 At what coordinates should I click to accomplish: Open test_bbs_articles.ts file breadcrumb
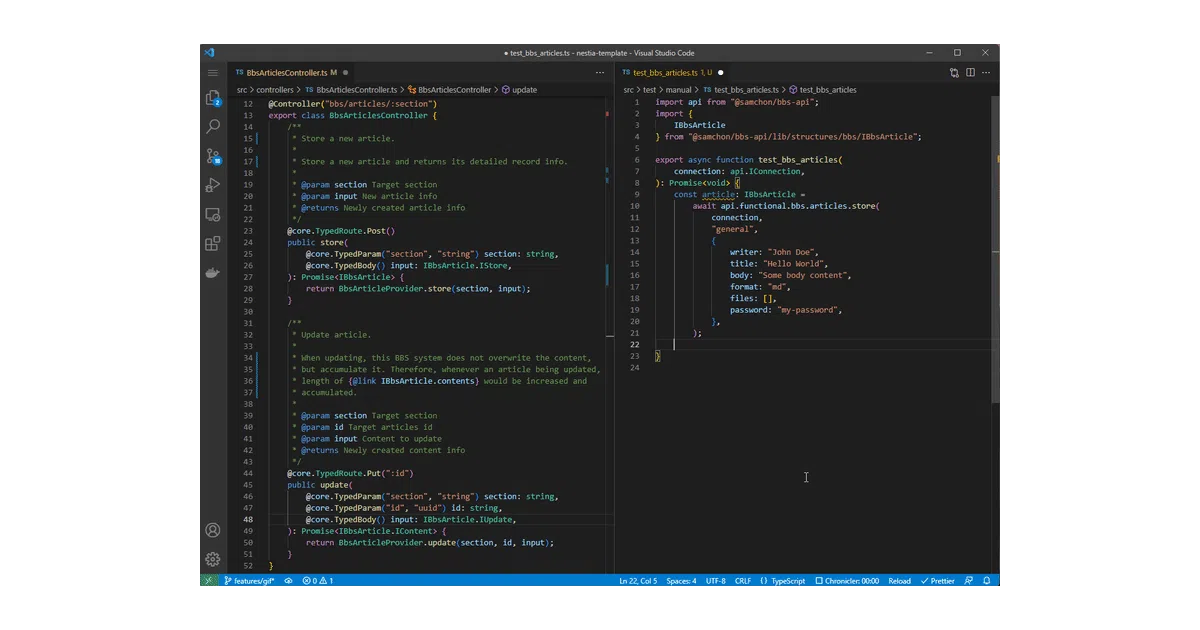click(x=740, y=90)
